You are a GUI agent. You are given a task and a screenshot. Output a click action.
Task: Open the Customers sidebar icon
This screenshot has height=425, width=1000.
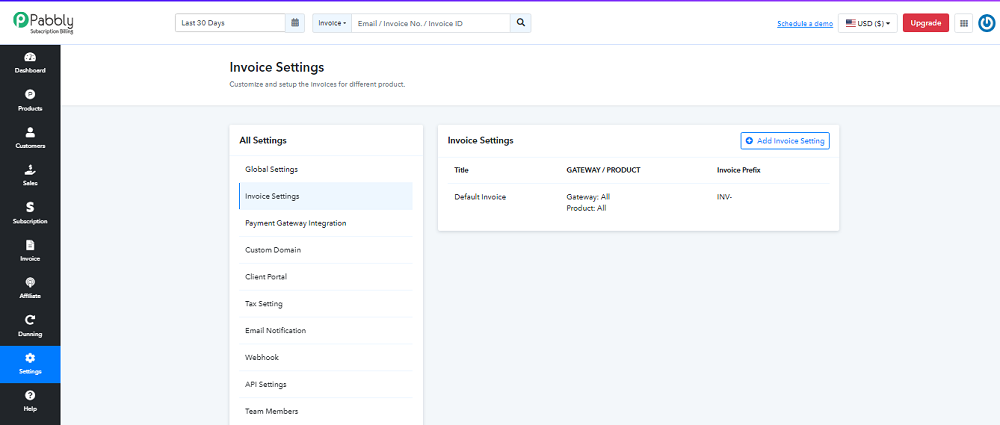point(30,138)
